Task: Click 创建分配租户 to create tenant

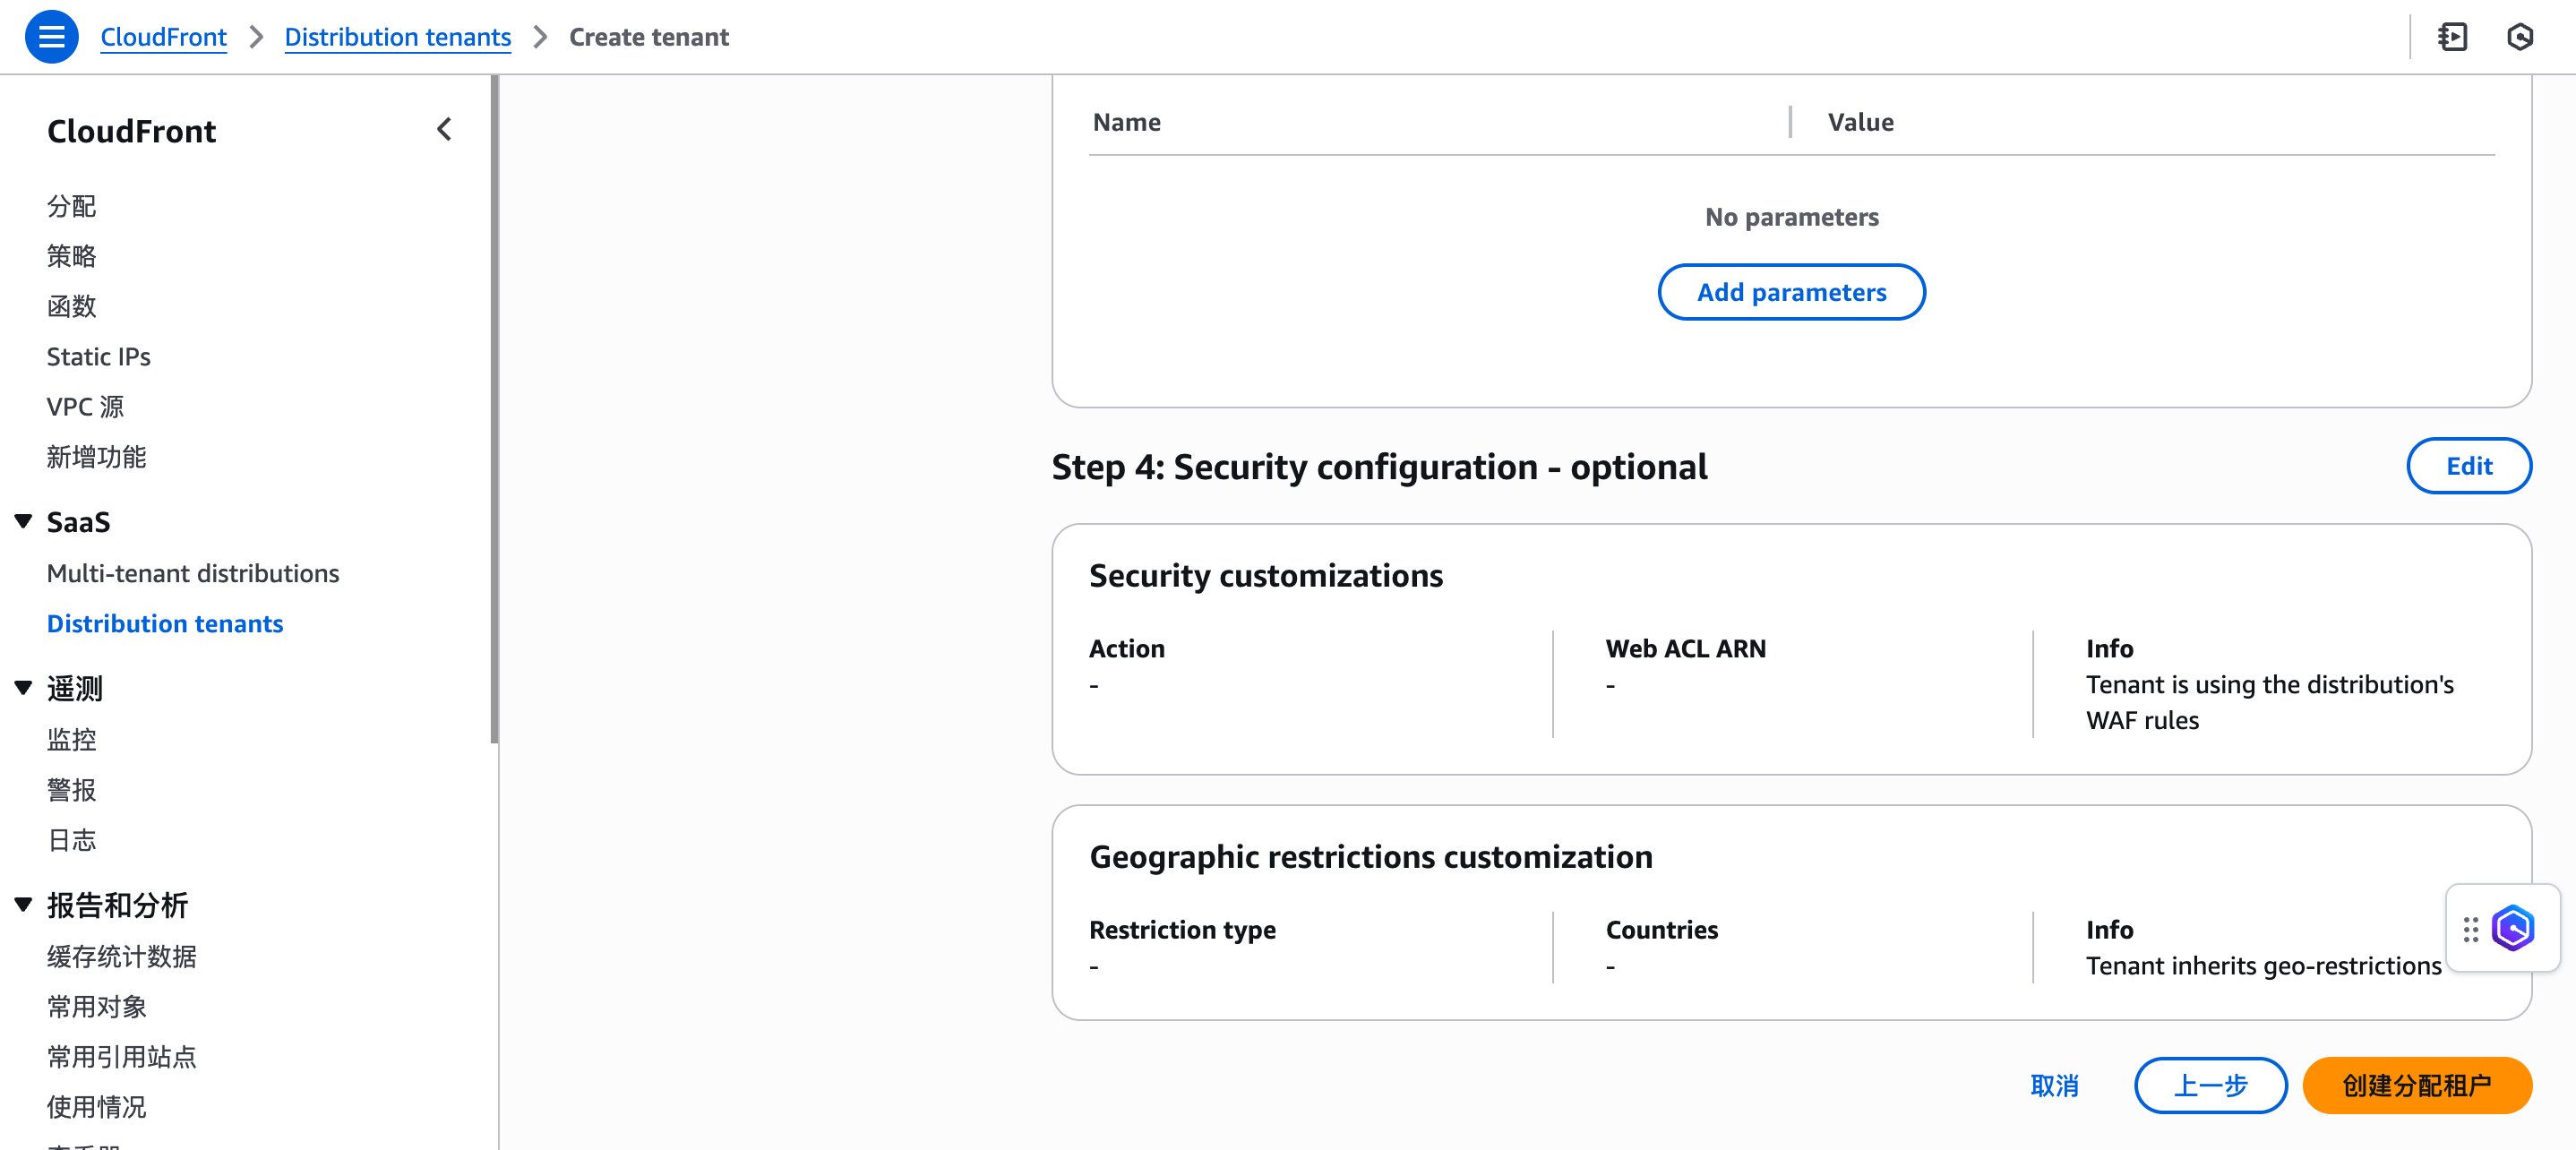Action: (x=2417, y=1085)
